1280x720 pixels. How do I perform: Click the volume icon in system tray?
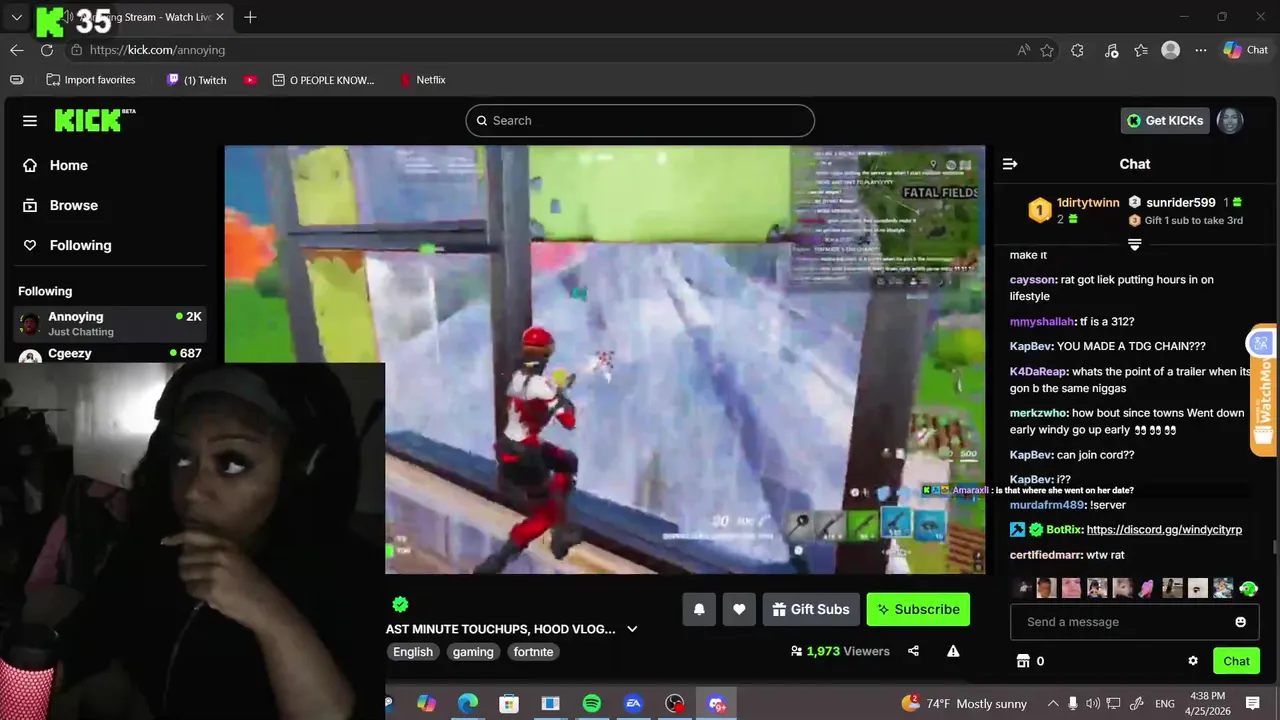1093,704
